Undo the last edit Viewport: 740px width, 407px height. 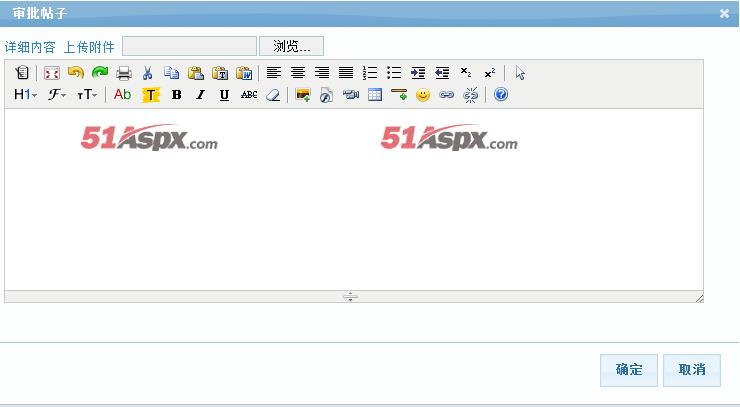[x=76, y=73]
